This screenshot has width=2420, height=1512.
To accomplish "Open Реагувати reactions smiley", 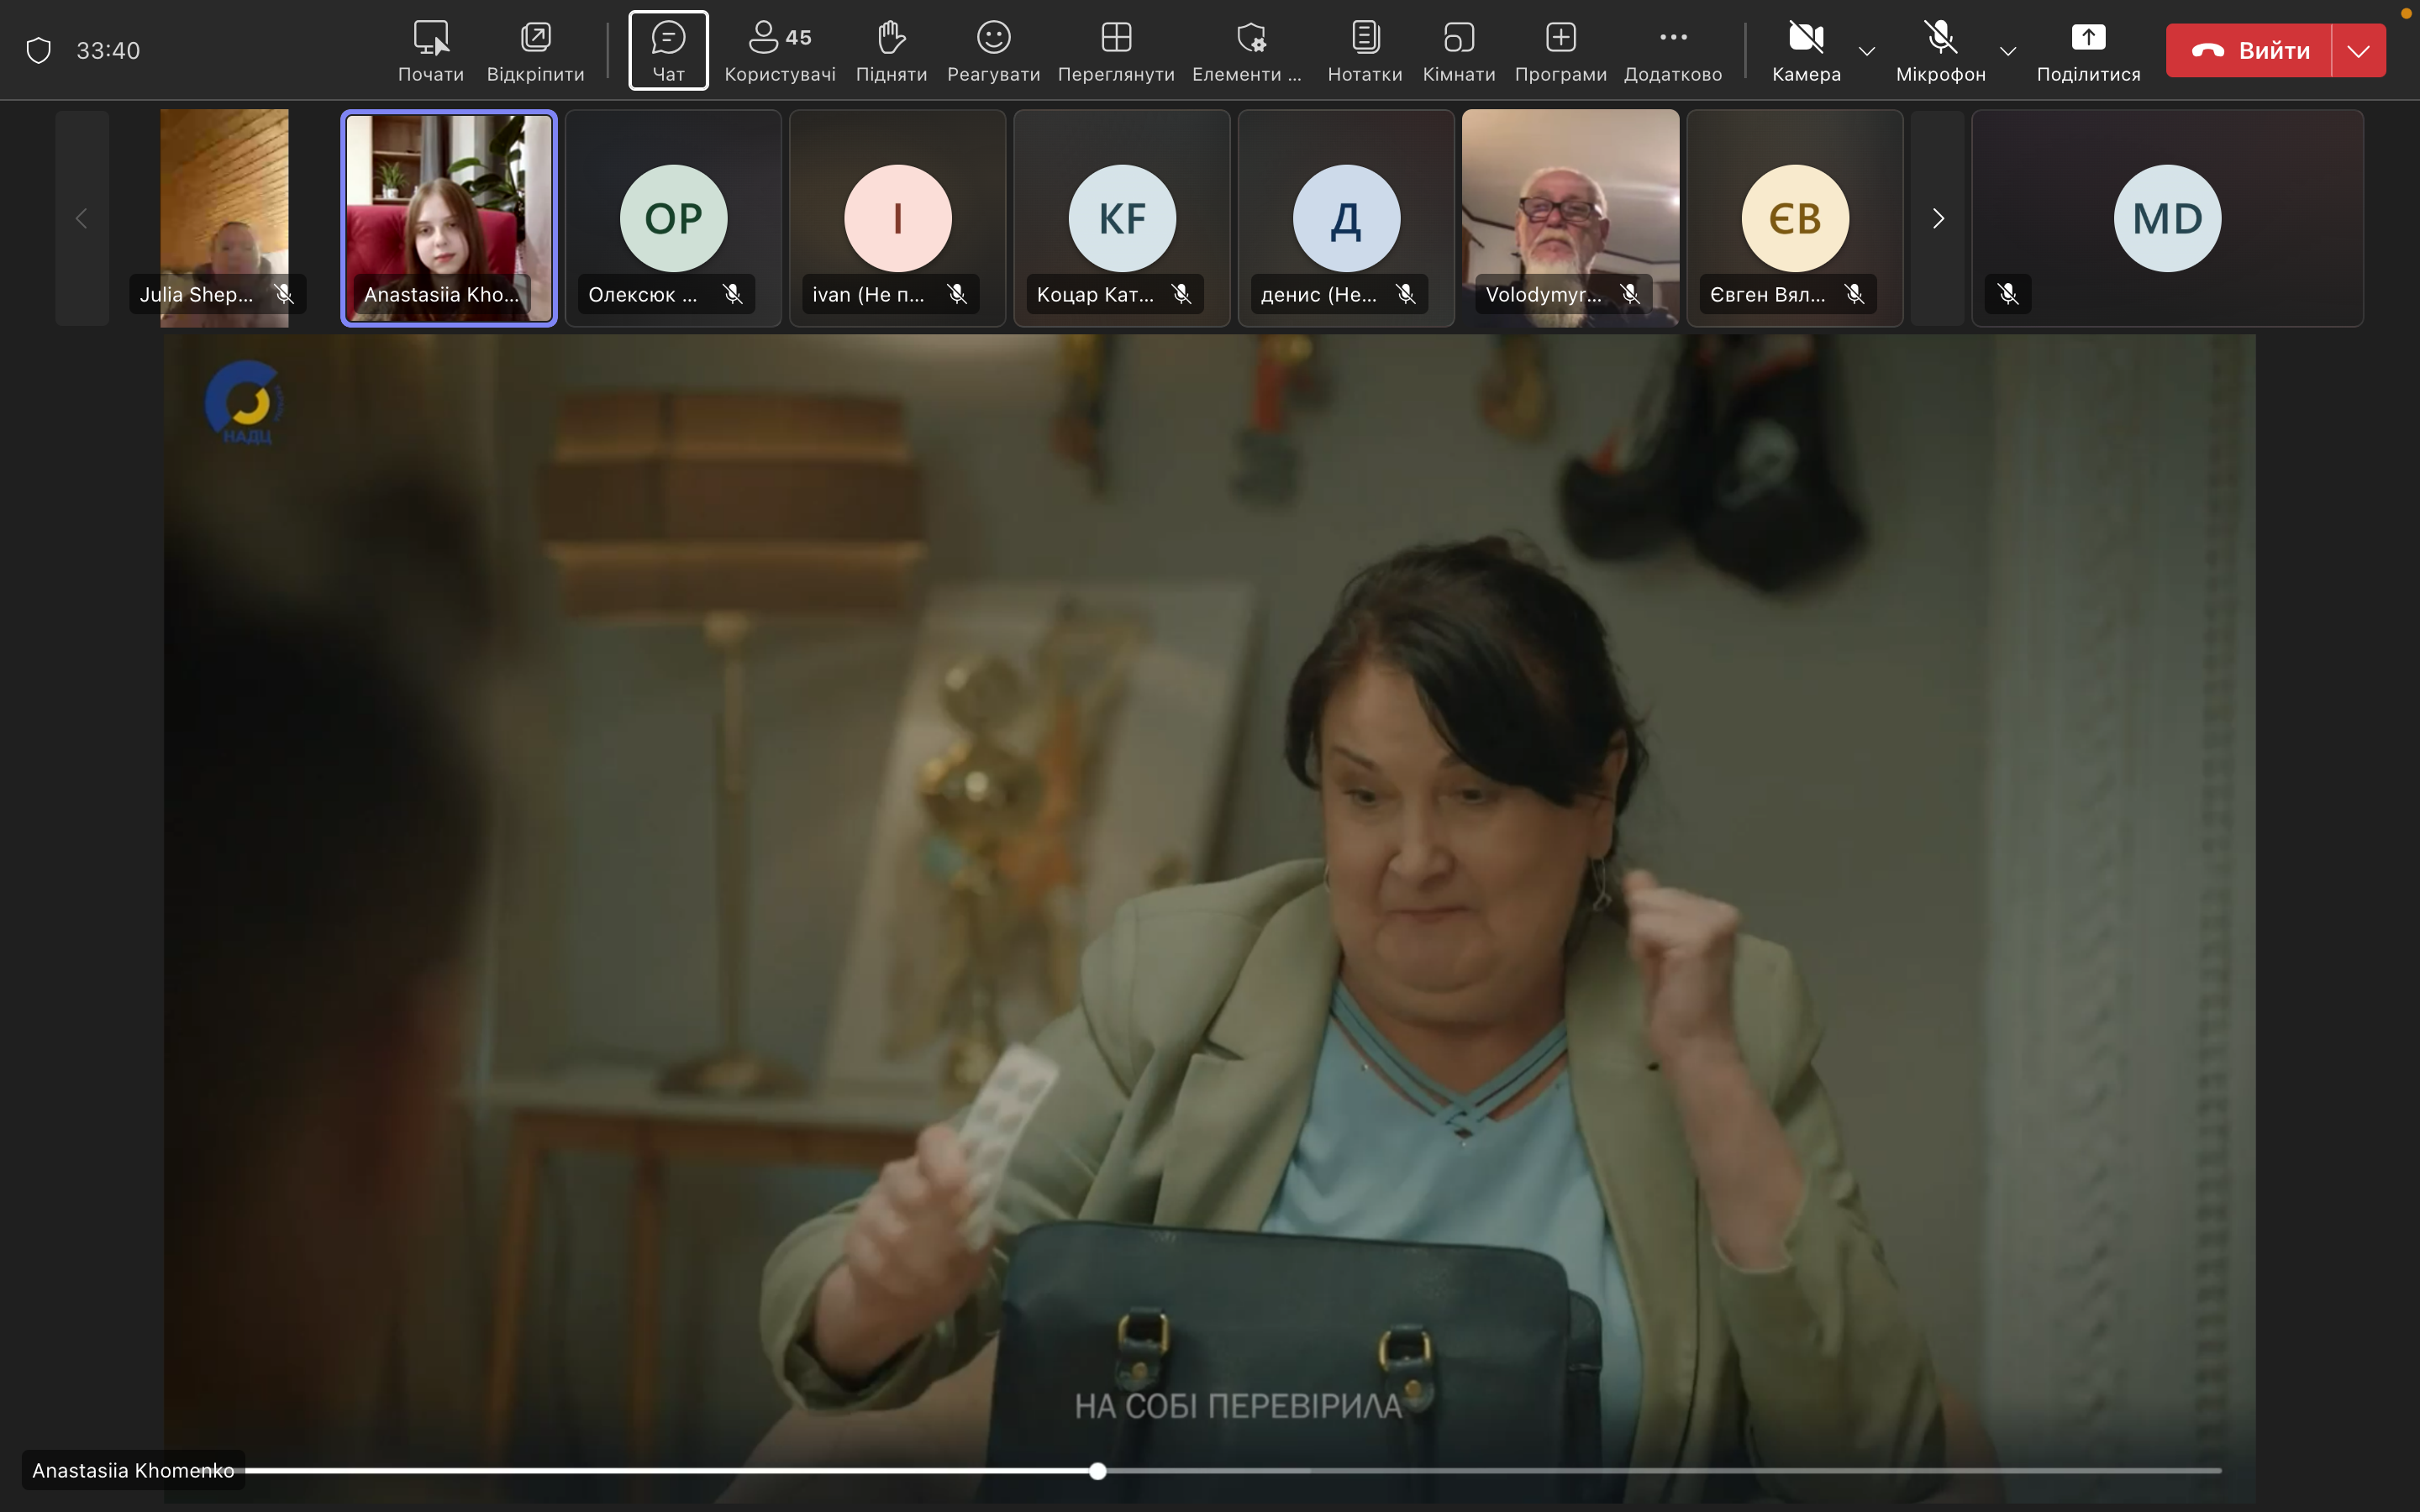I will [993, 50].
